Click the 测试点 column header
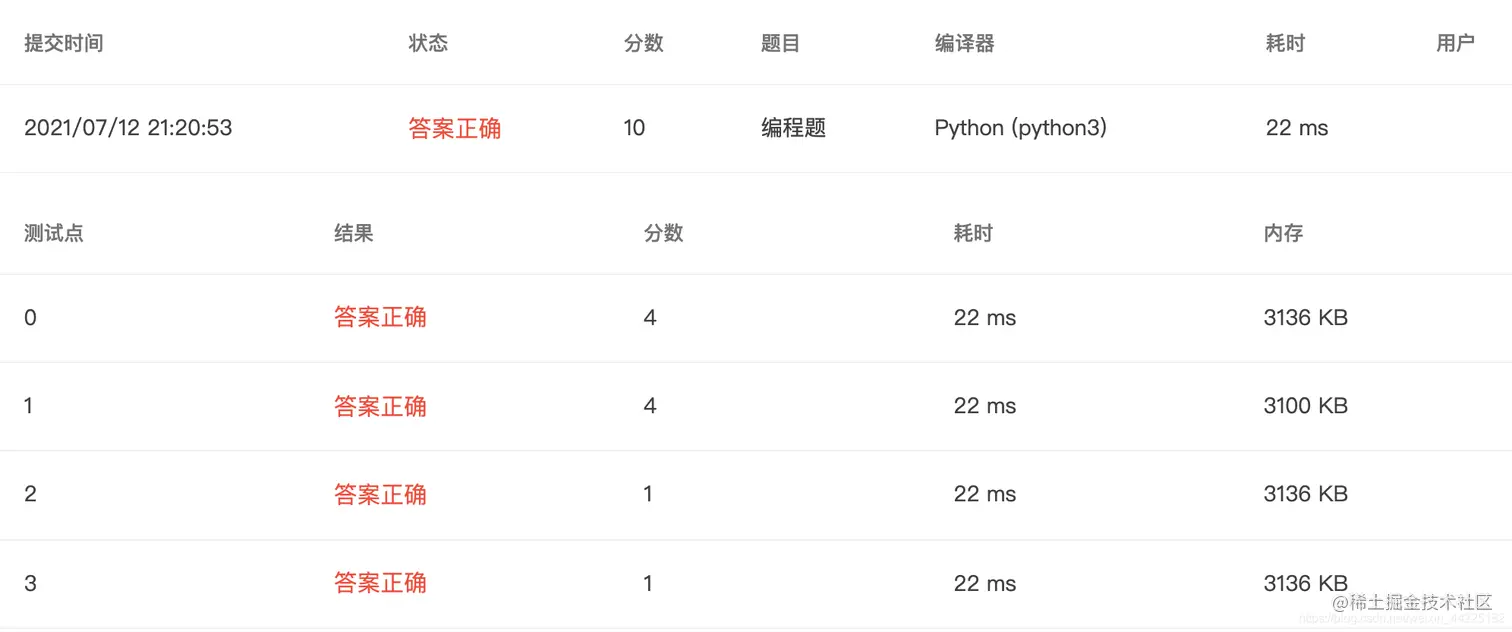Screen dimensions: 1512x632 point(54,233)
